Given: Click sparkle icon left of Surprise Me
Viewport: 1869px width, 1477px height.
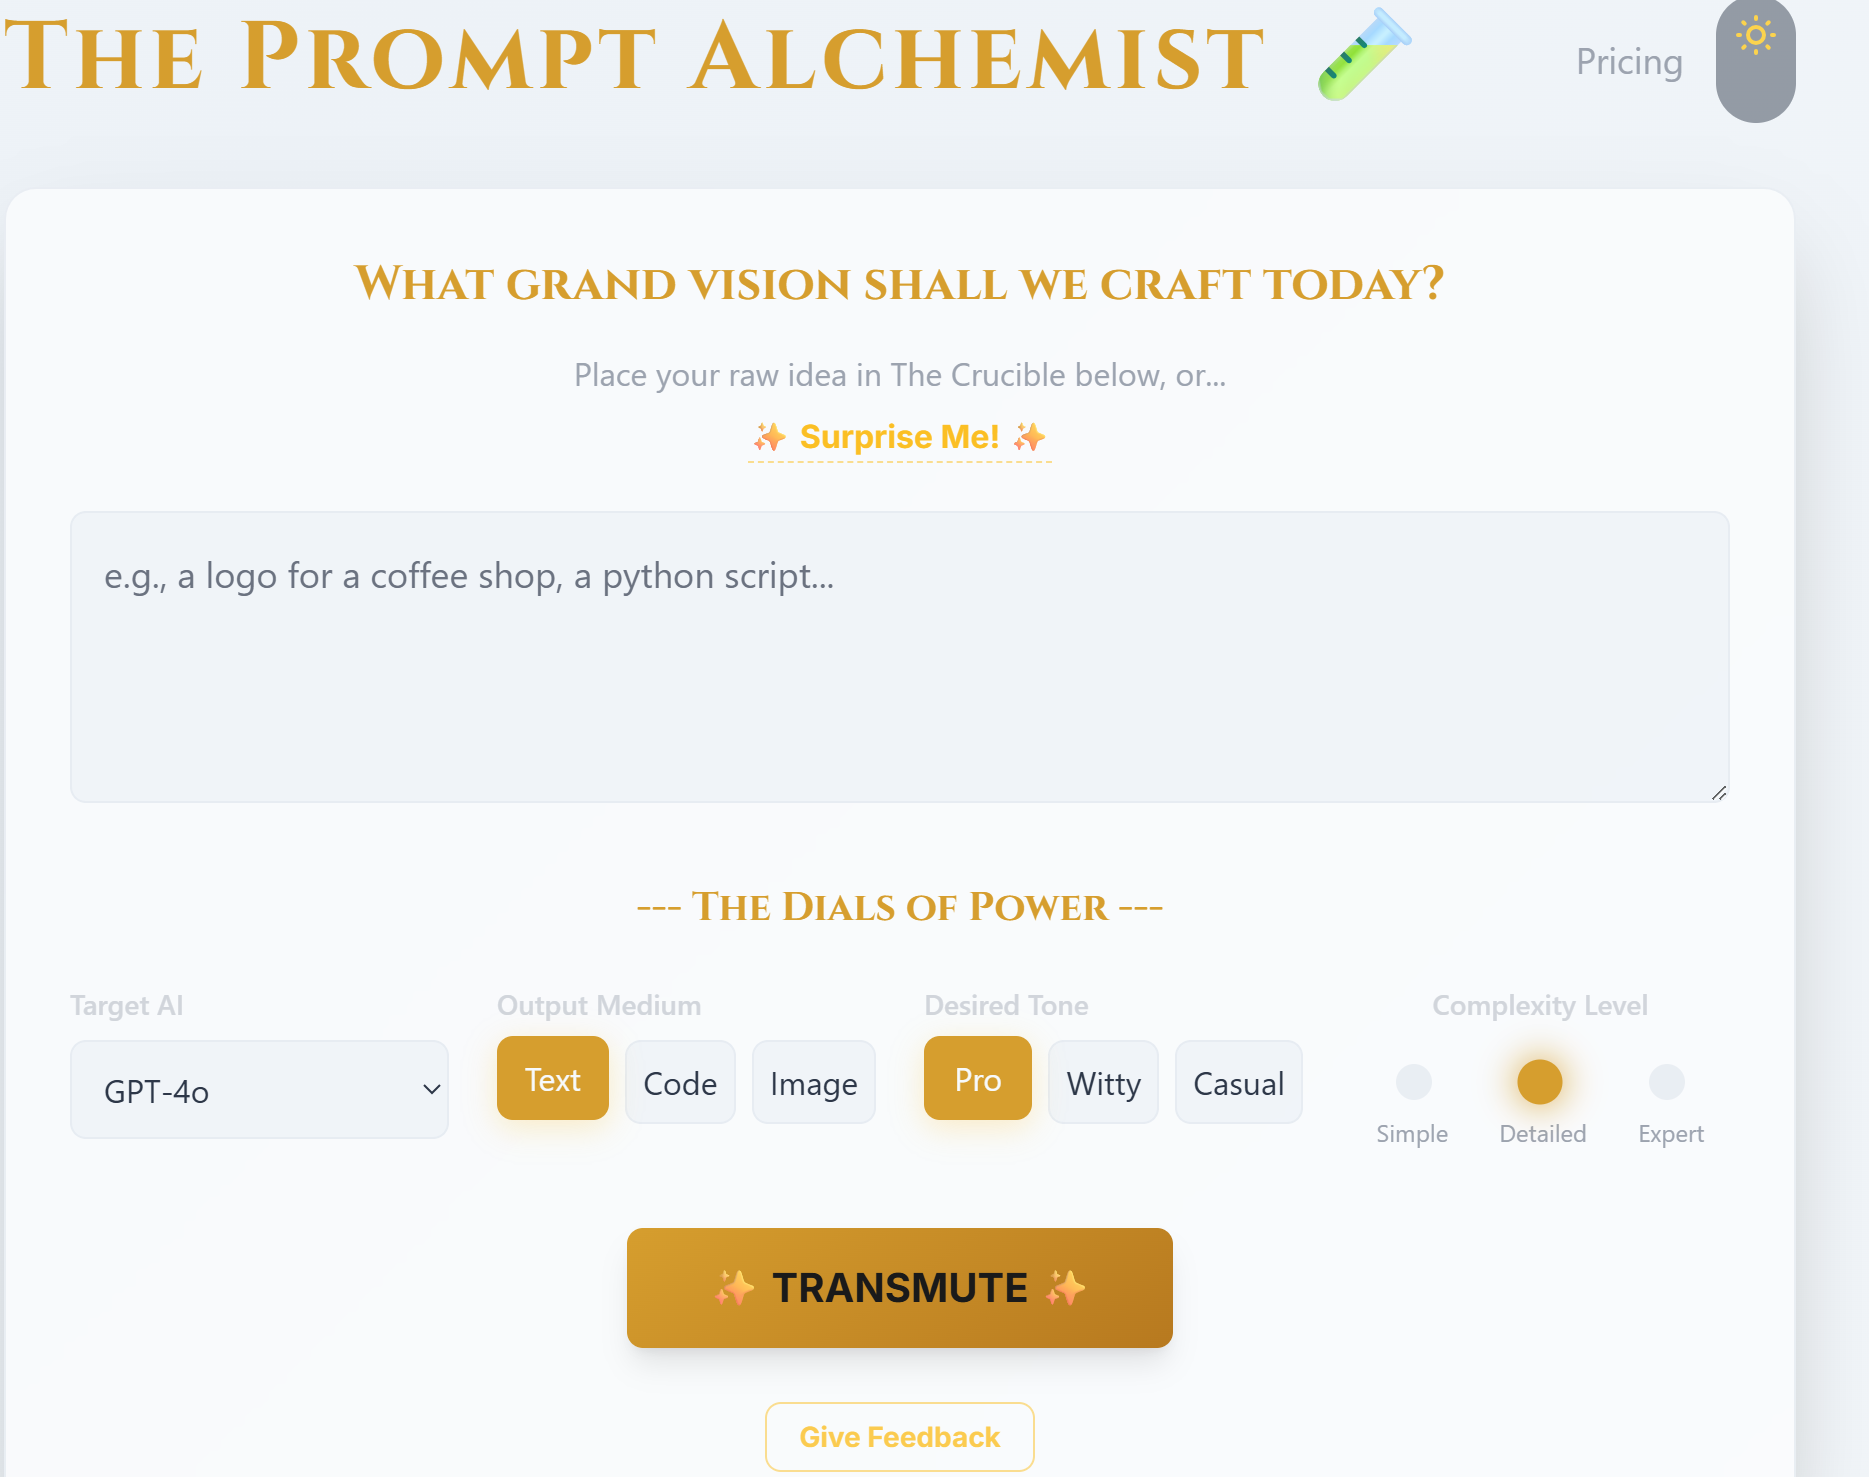Looking at the screenshot, I should point(769,437).
